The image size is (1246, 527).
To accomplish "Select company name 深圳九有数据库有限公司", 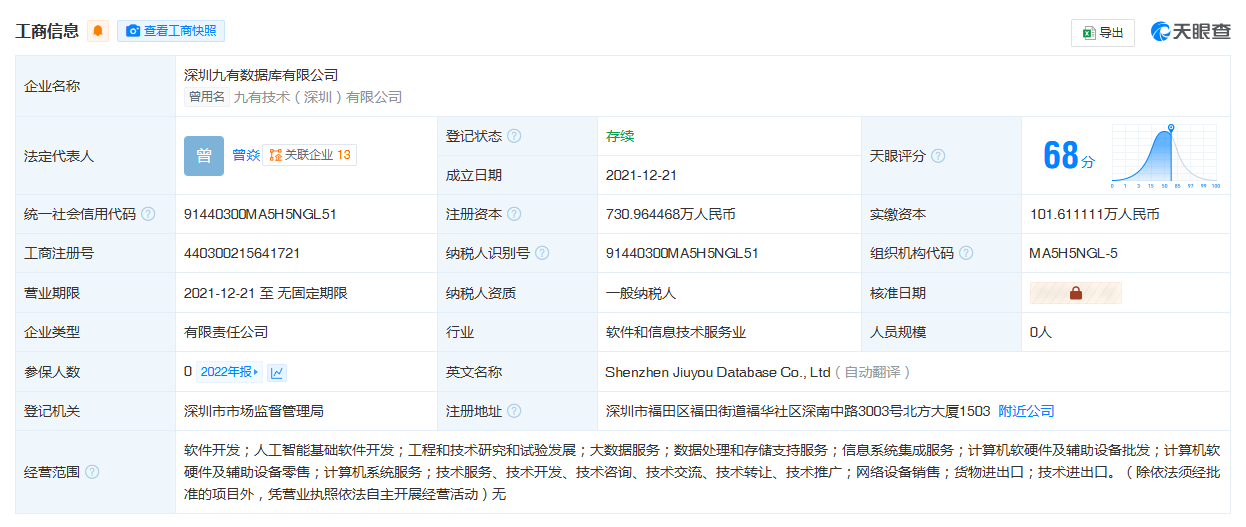I will click(261, 75).
